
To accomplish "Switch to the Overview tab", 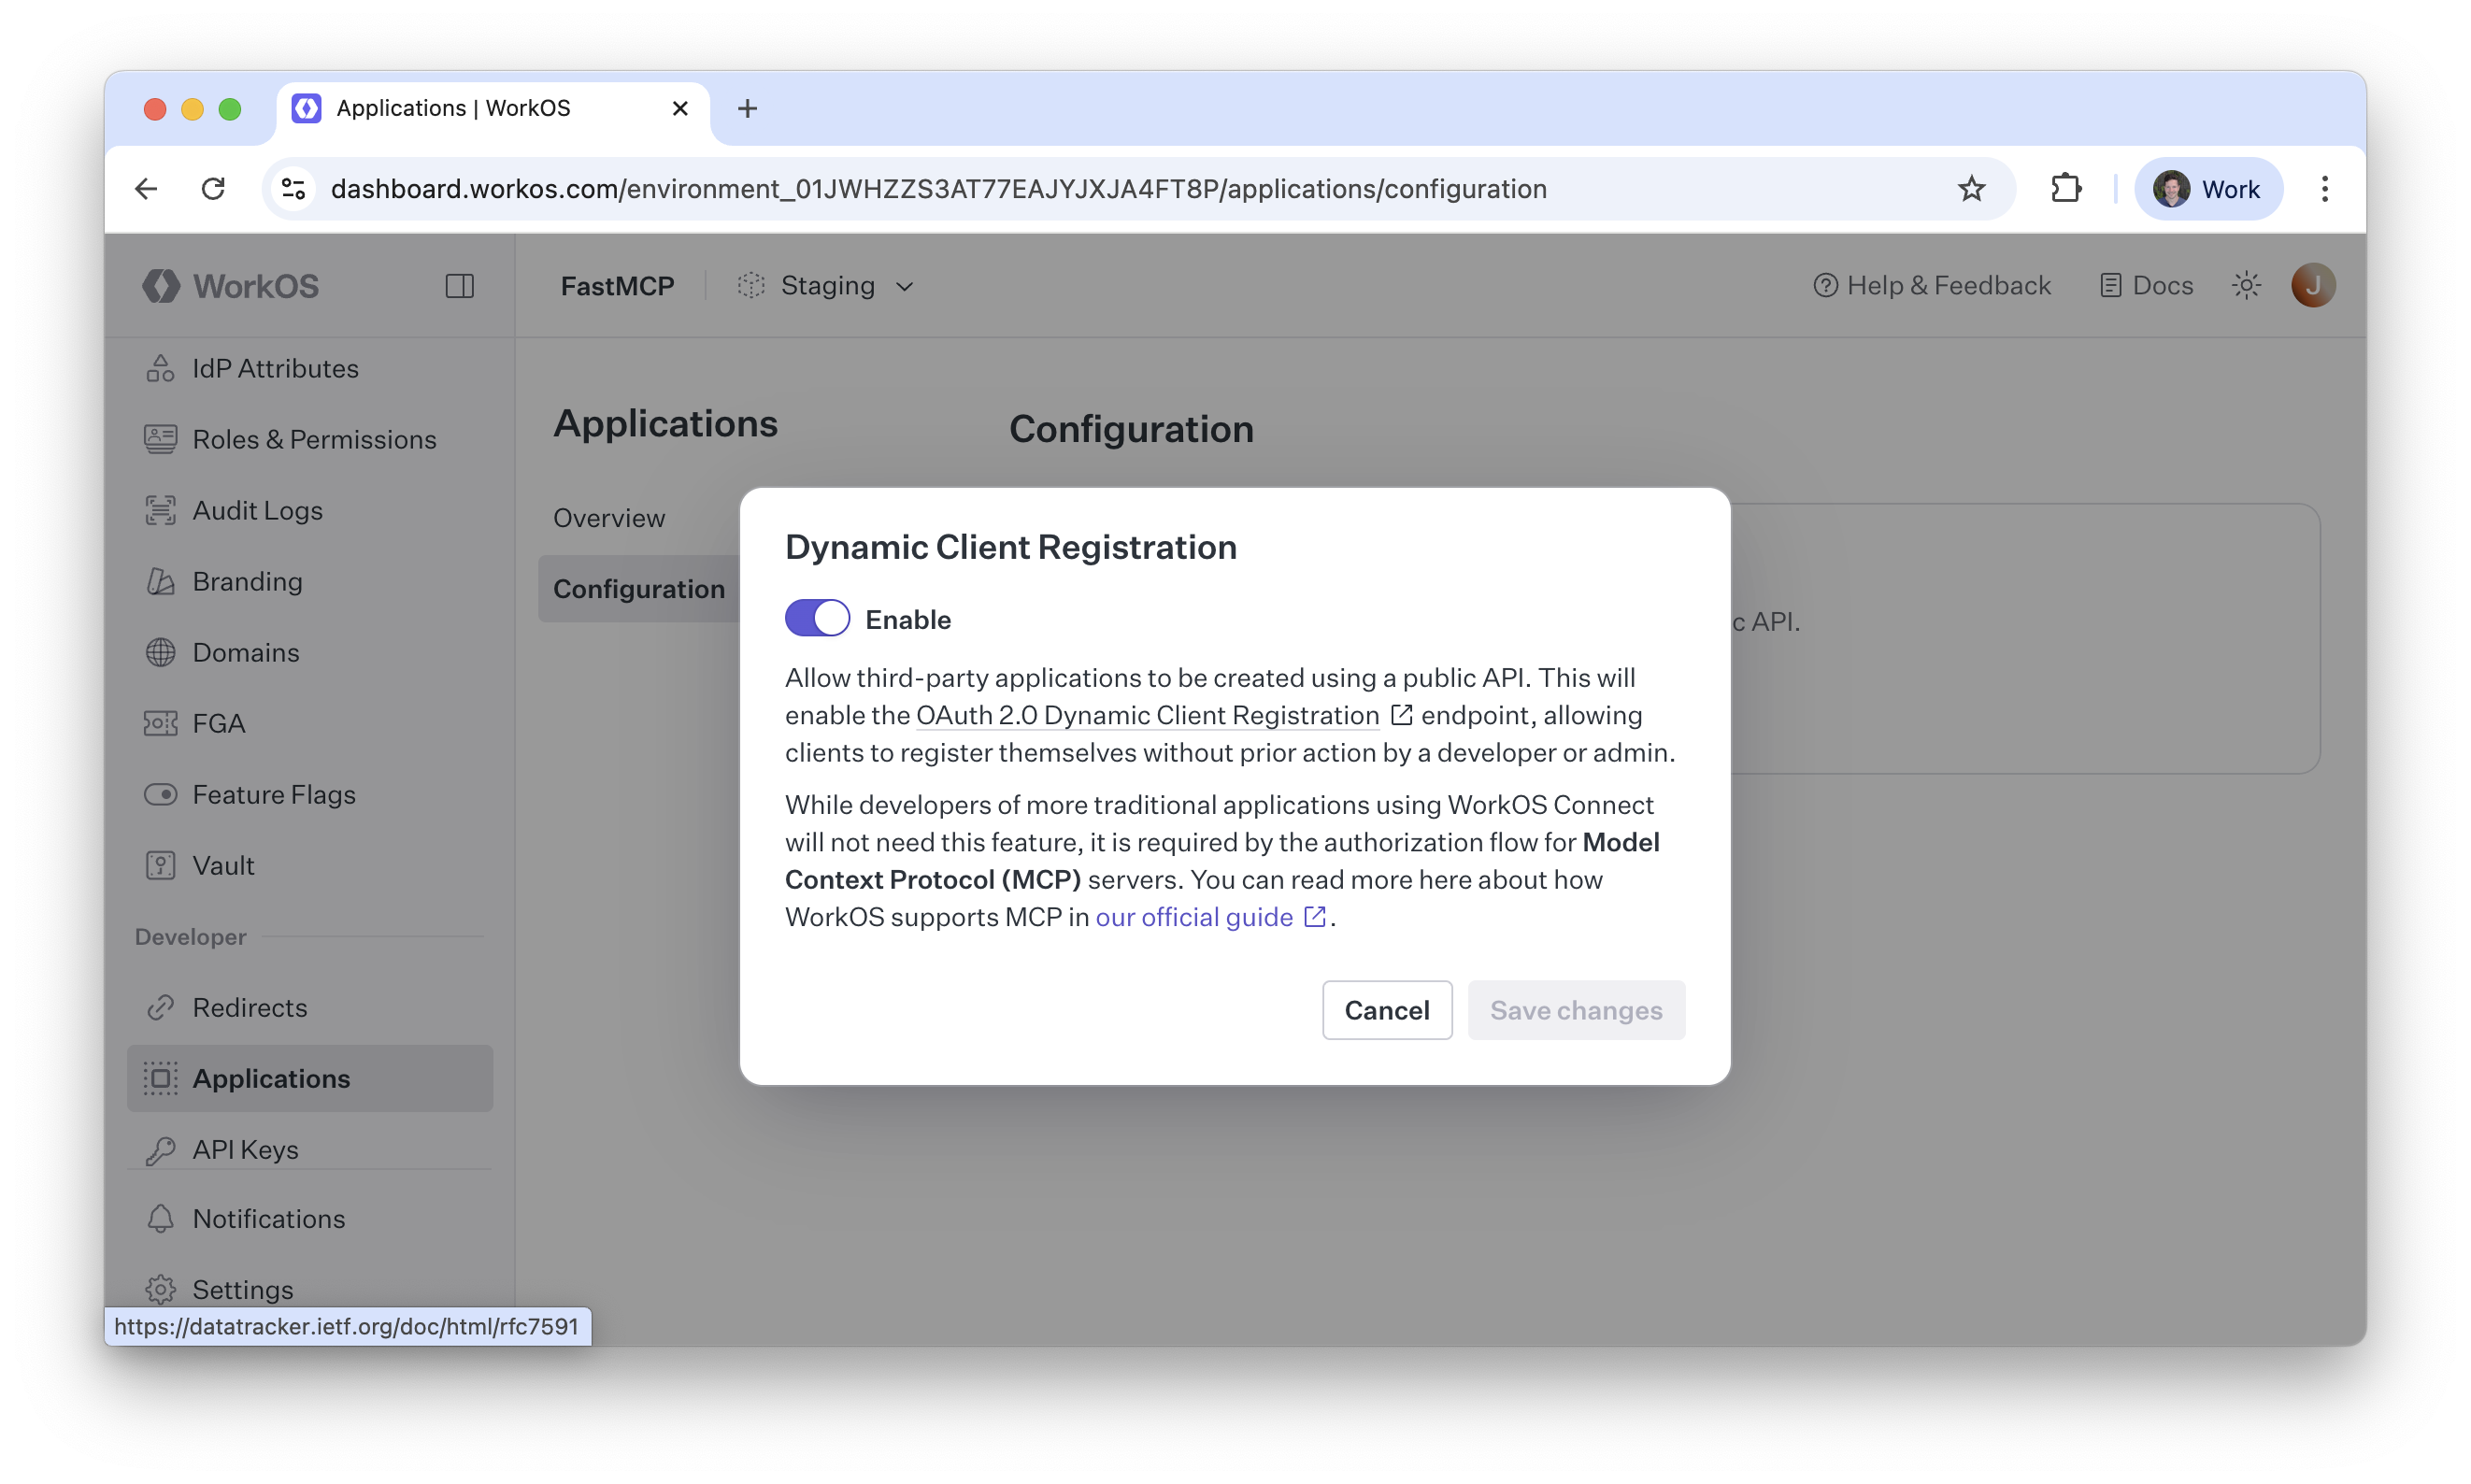I will (x=608, y=517).
